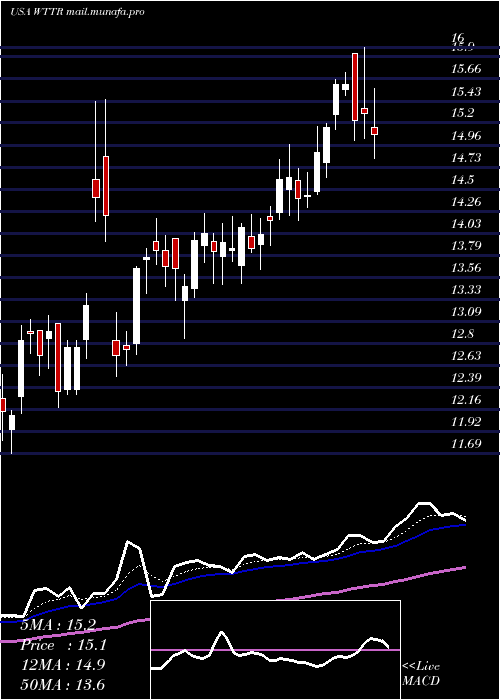Click the 11.92 price axis label
Image resolution: width=500 pixels, height=700 pixels.
pos(467,421)
